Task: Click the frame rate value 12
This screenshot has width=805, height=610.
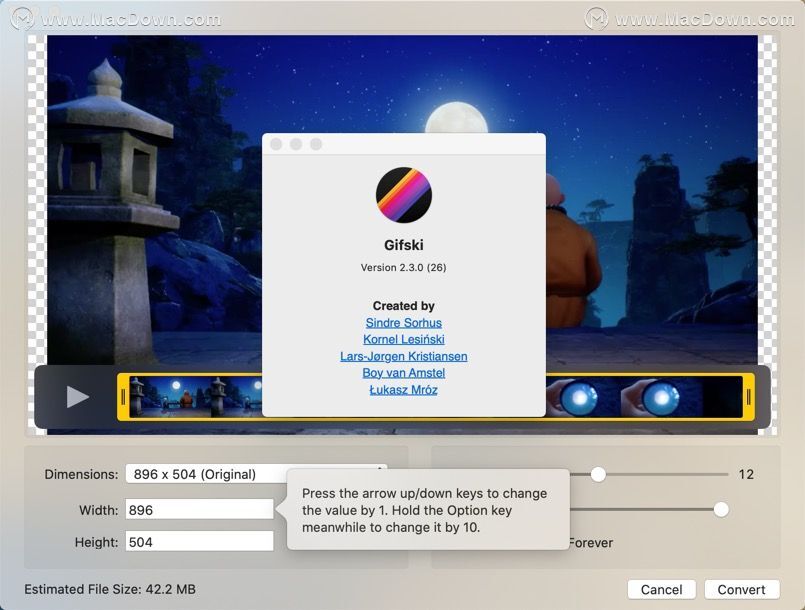Action: coord(746,474)
